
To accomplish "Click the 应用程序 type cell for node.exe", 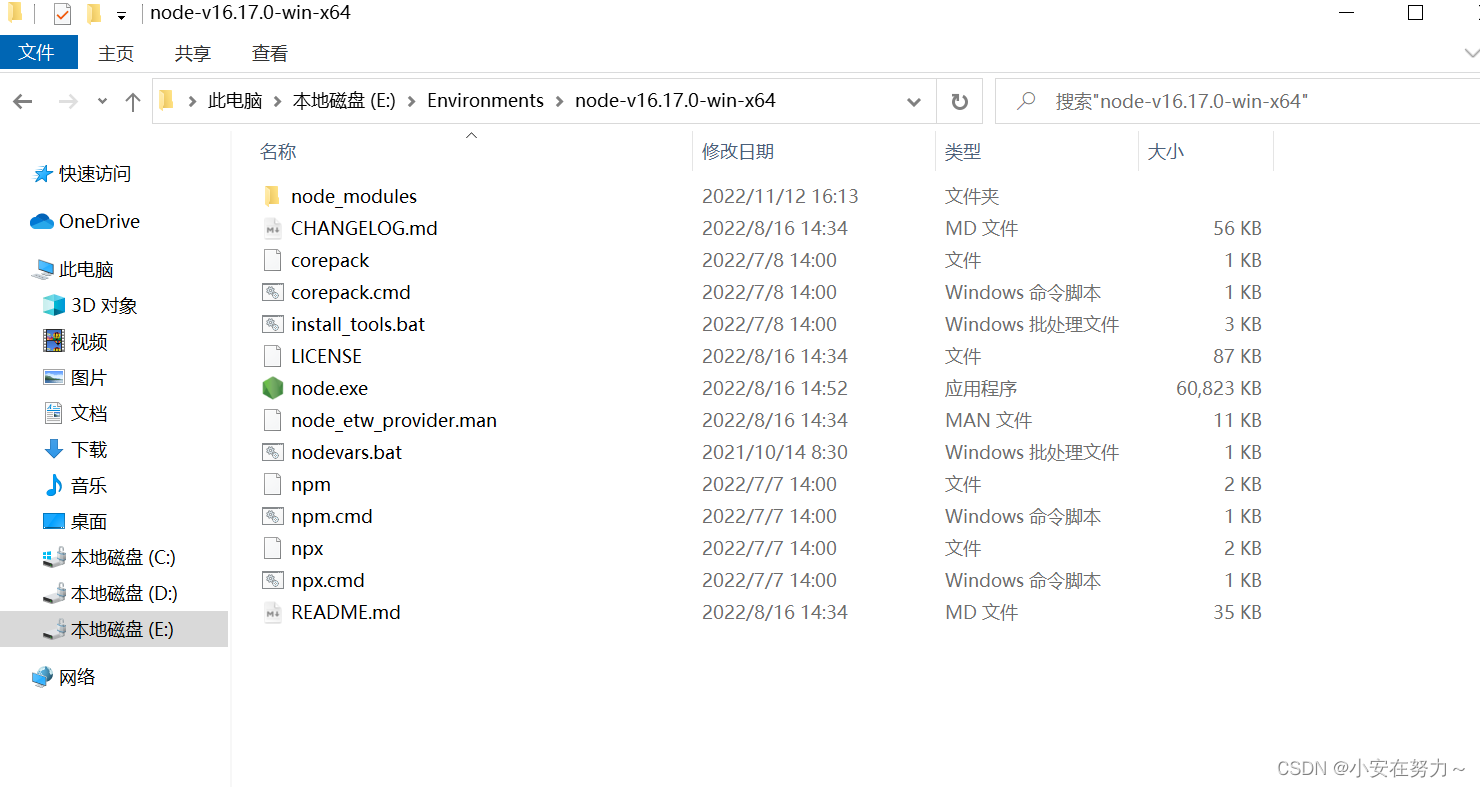I will [x=981, y=389].
